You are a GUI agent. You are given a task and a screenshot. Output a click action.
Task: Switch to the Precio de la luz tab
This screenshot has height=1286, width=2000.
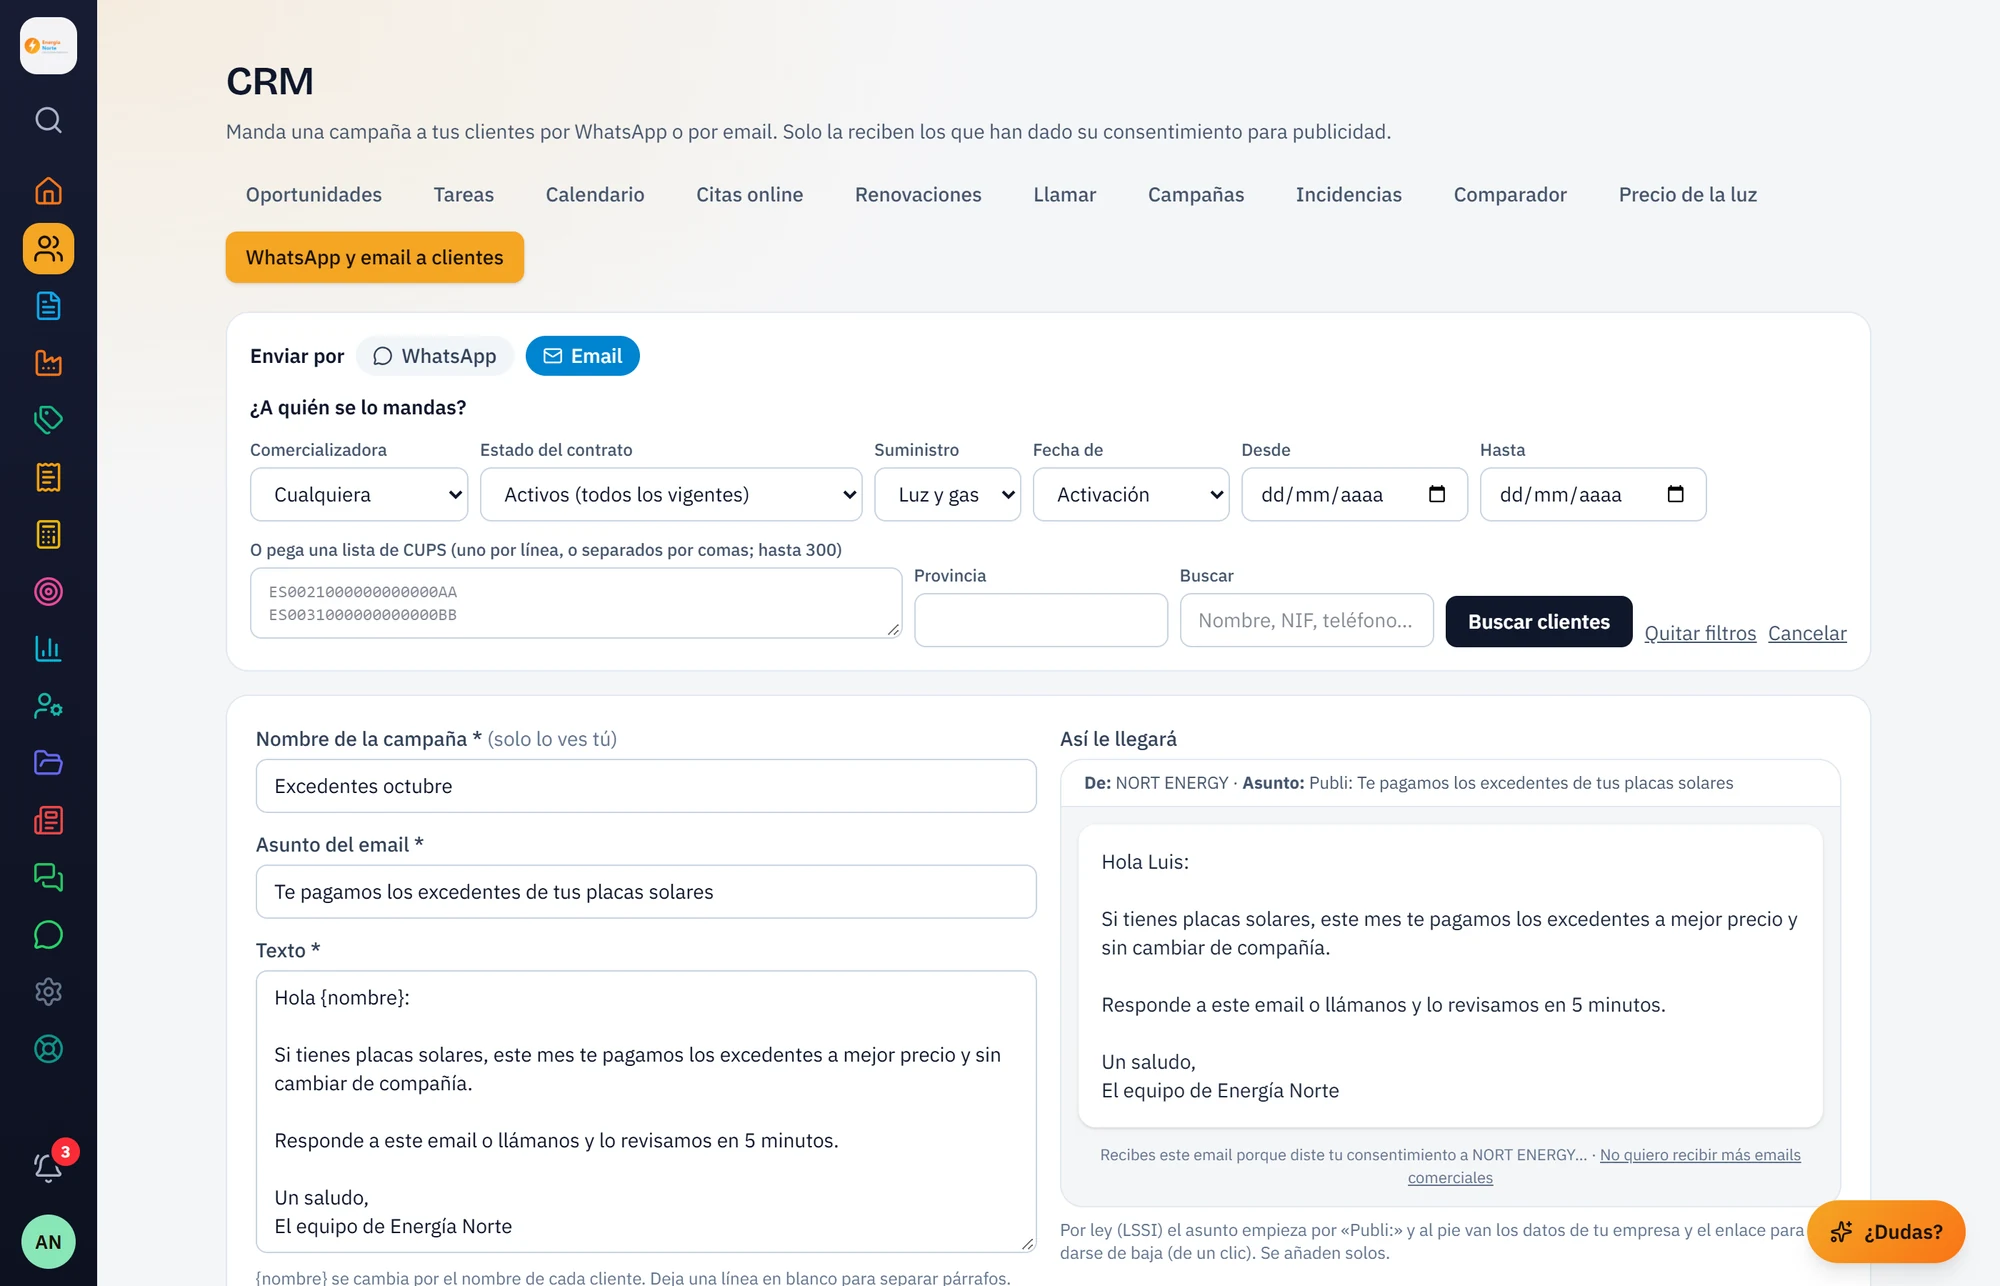pyautogui.click(x=1688, y=195)
